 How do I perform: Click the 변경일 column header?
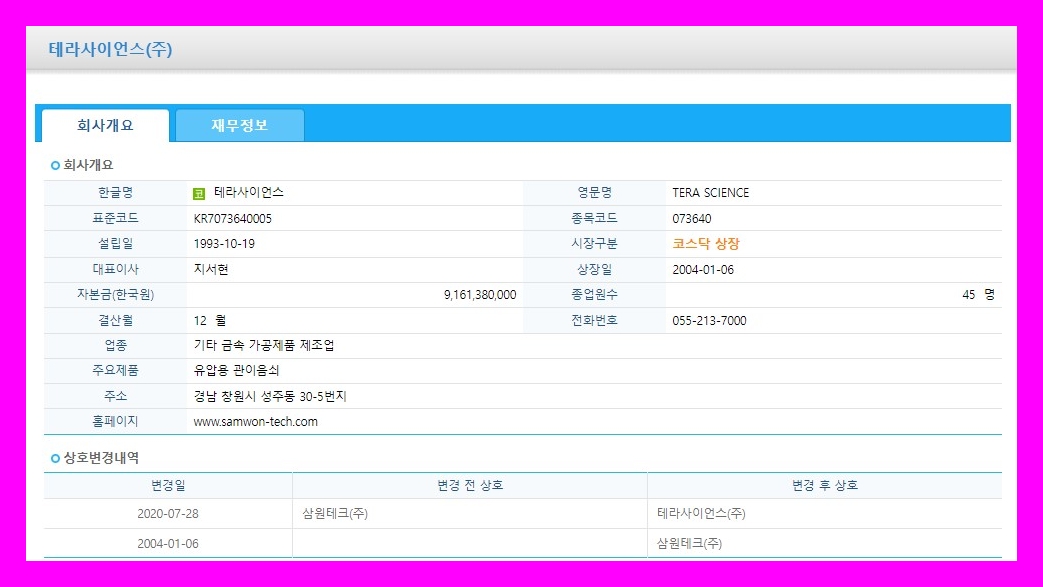click(168, 485)
